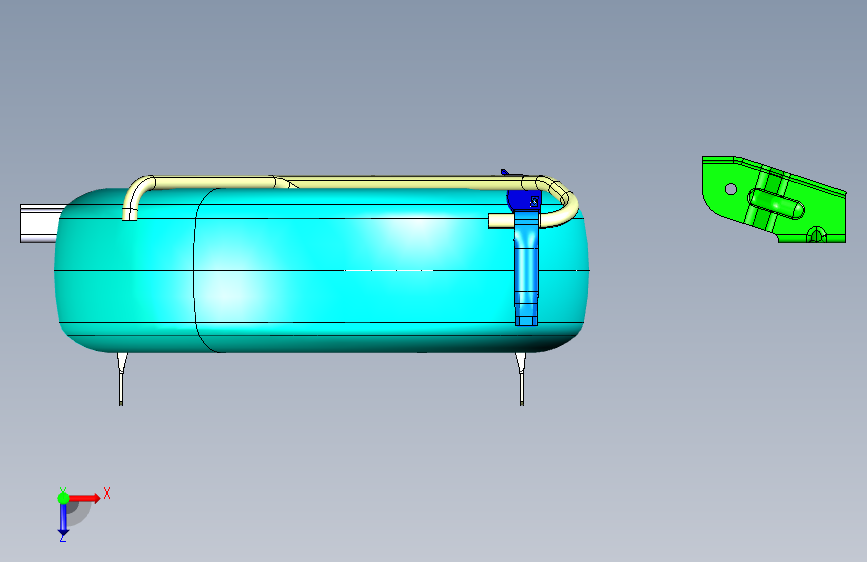This screenshot has height=562, width=867.
Task: Click the blue Z axis arrow of triad
Action: point(63,519)
